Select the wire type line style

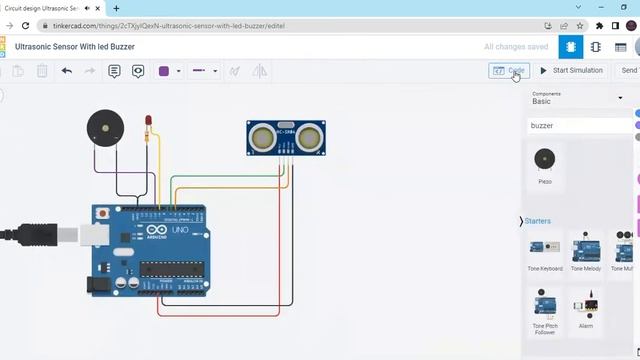(199, 71)
